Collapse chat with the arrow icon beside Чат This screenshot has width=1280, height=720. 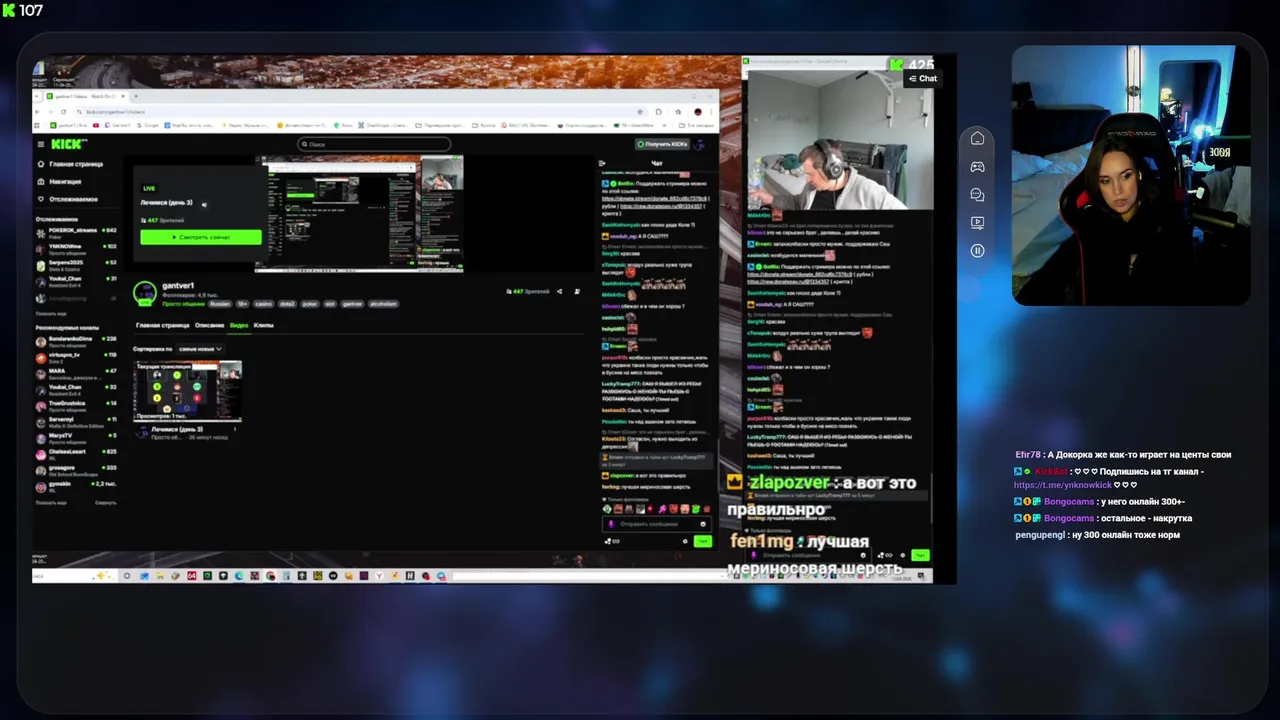[601, 163]
